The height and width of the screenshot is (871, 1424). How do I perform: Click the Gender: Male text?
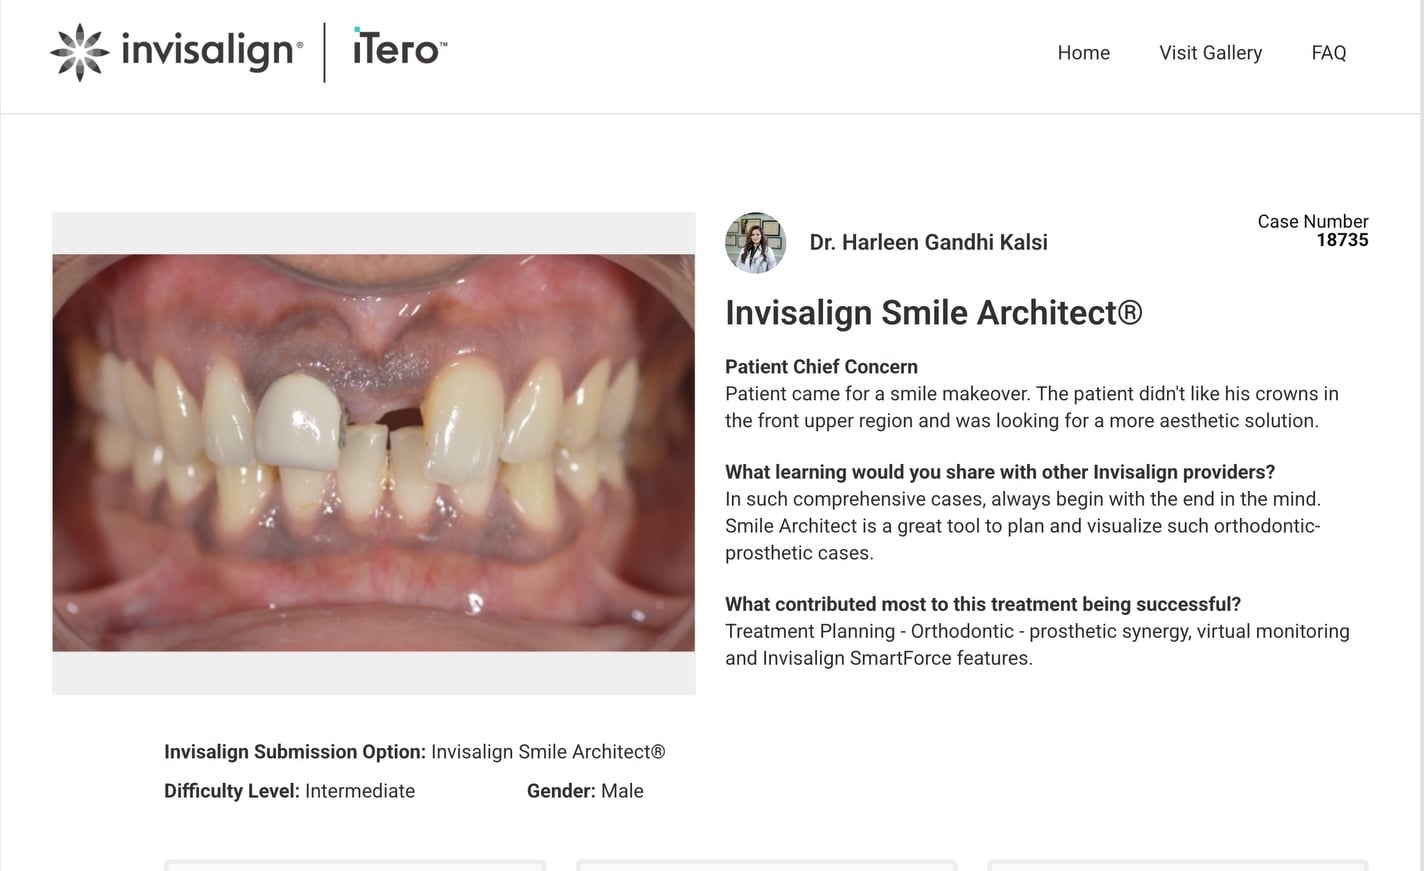(585, 791)
